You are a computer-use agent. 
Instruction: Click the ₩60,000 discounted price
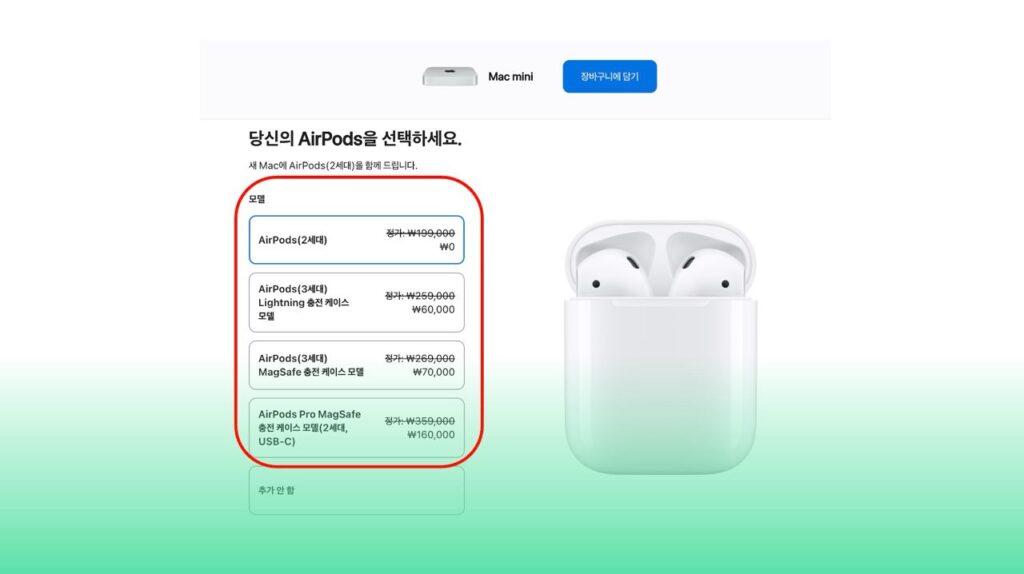coord(433,310)
